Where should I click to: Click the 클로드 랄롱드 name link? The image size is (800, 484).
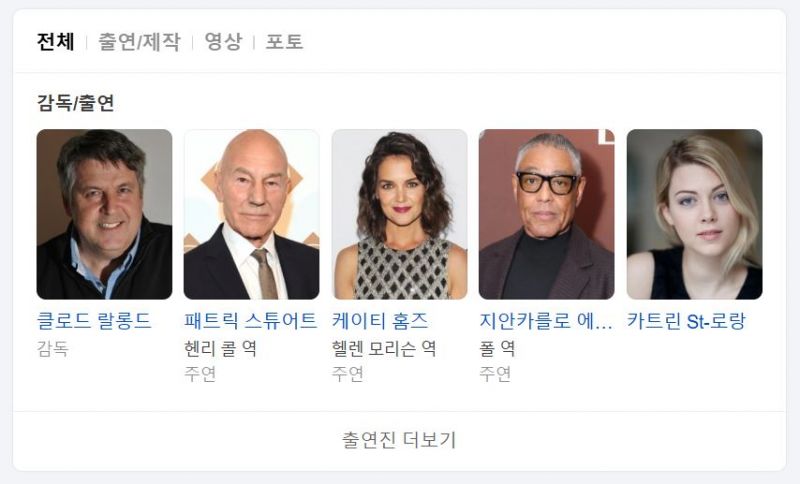[94, 321]
